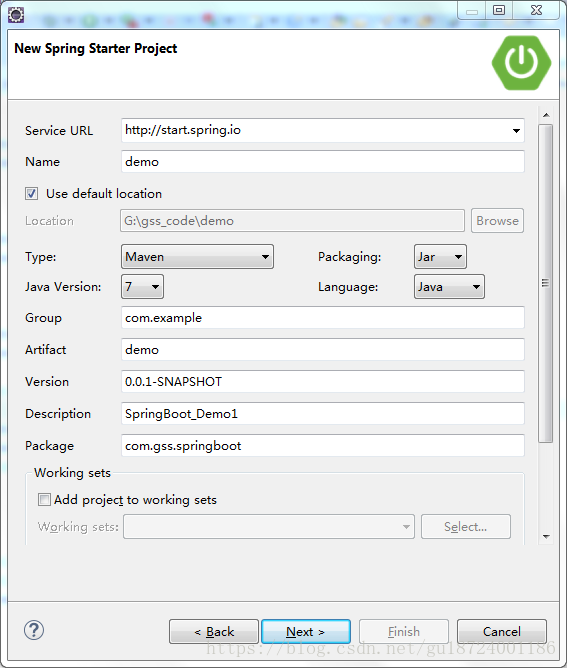Click the Description label
Image resolution: width=567 pixels, height=668 pixels.
click(58, 414)
